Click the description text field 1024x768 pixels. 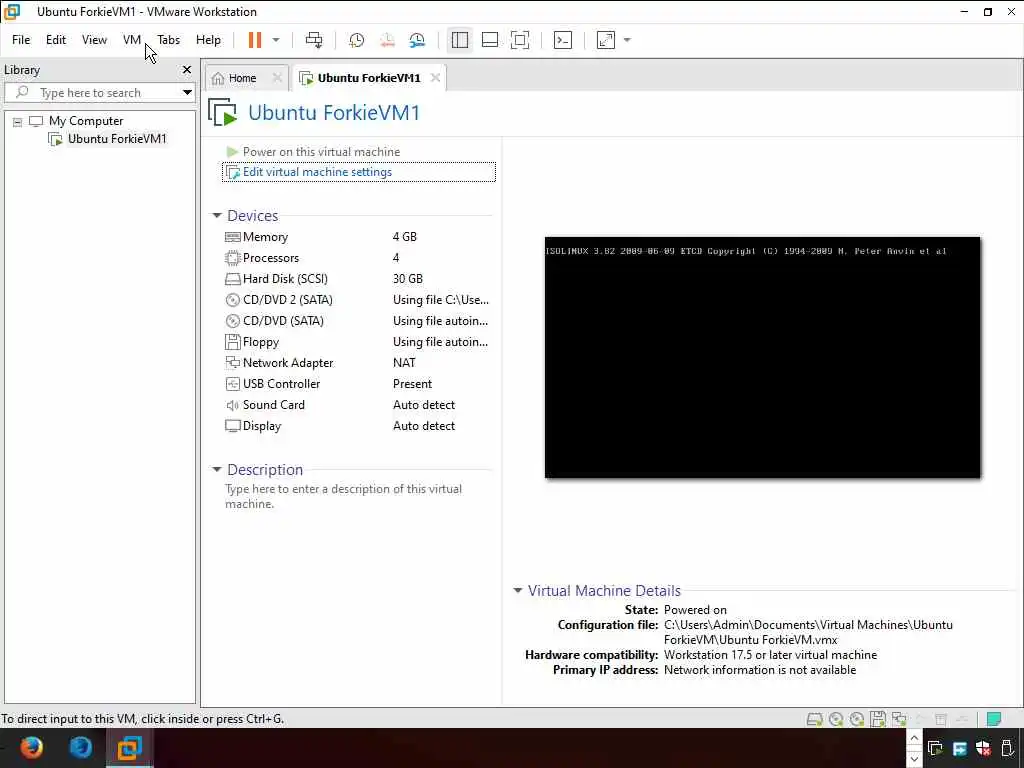click(344, 496)
